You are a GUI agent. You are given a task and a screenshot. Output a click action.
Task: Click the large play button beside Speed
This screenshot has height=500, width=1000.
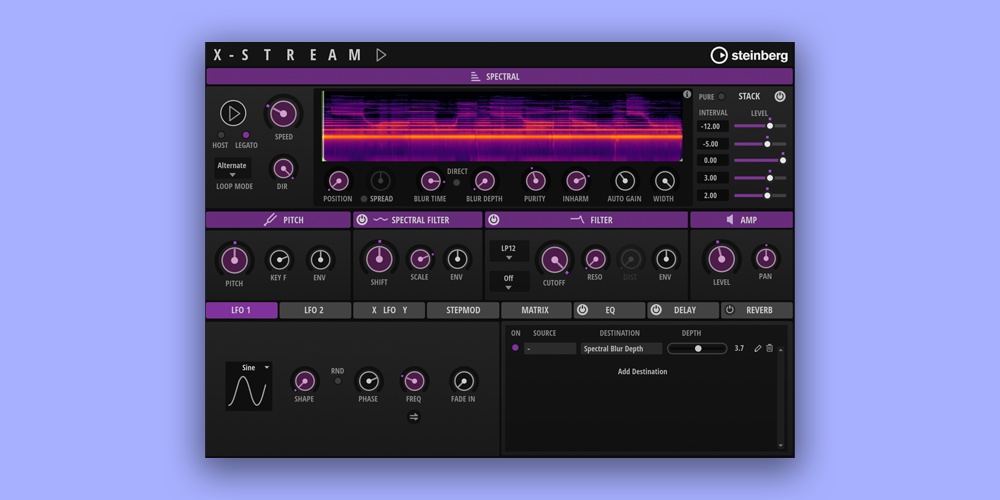(x=233, y=113)
